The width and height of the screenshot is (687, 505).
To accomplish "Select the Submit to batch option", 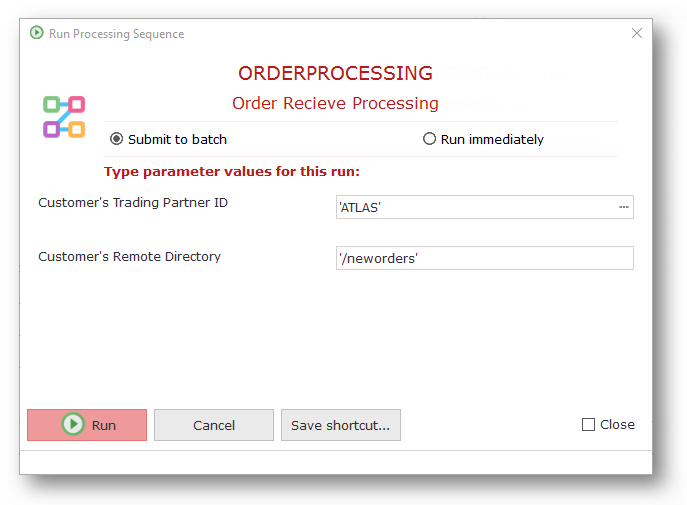I will [117, 139].
